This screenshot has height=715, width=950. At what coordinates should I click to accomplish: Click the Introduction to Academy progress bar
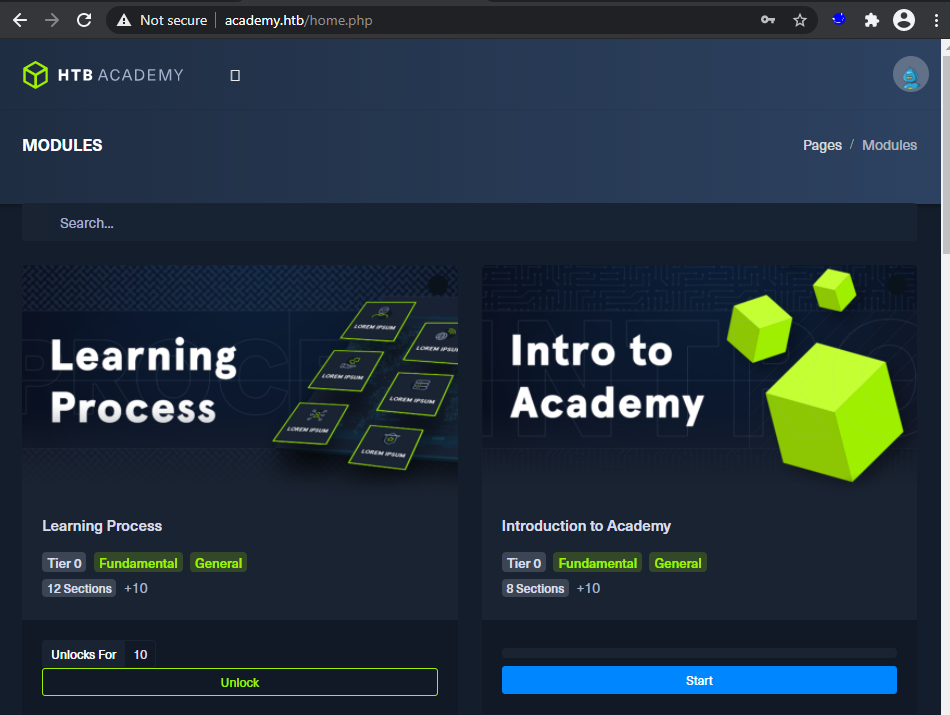699,653
